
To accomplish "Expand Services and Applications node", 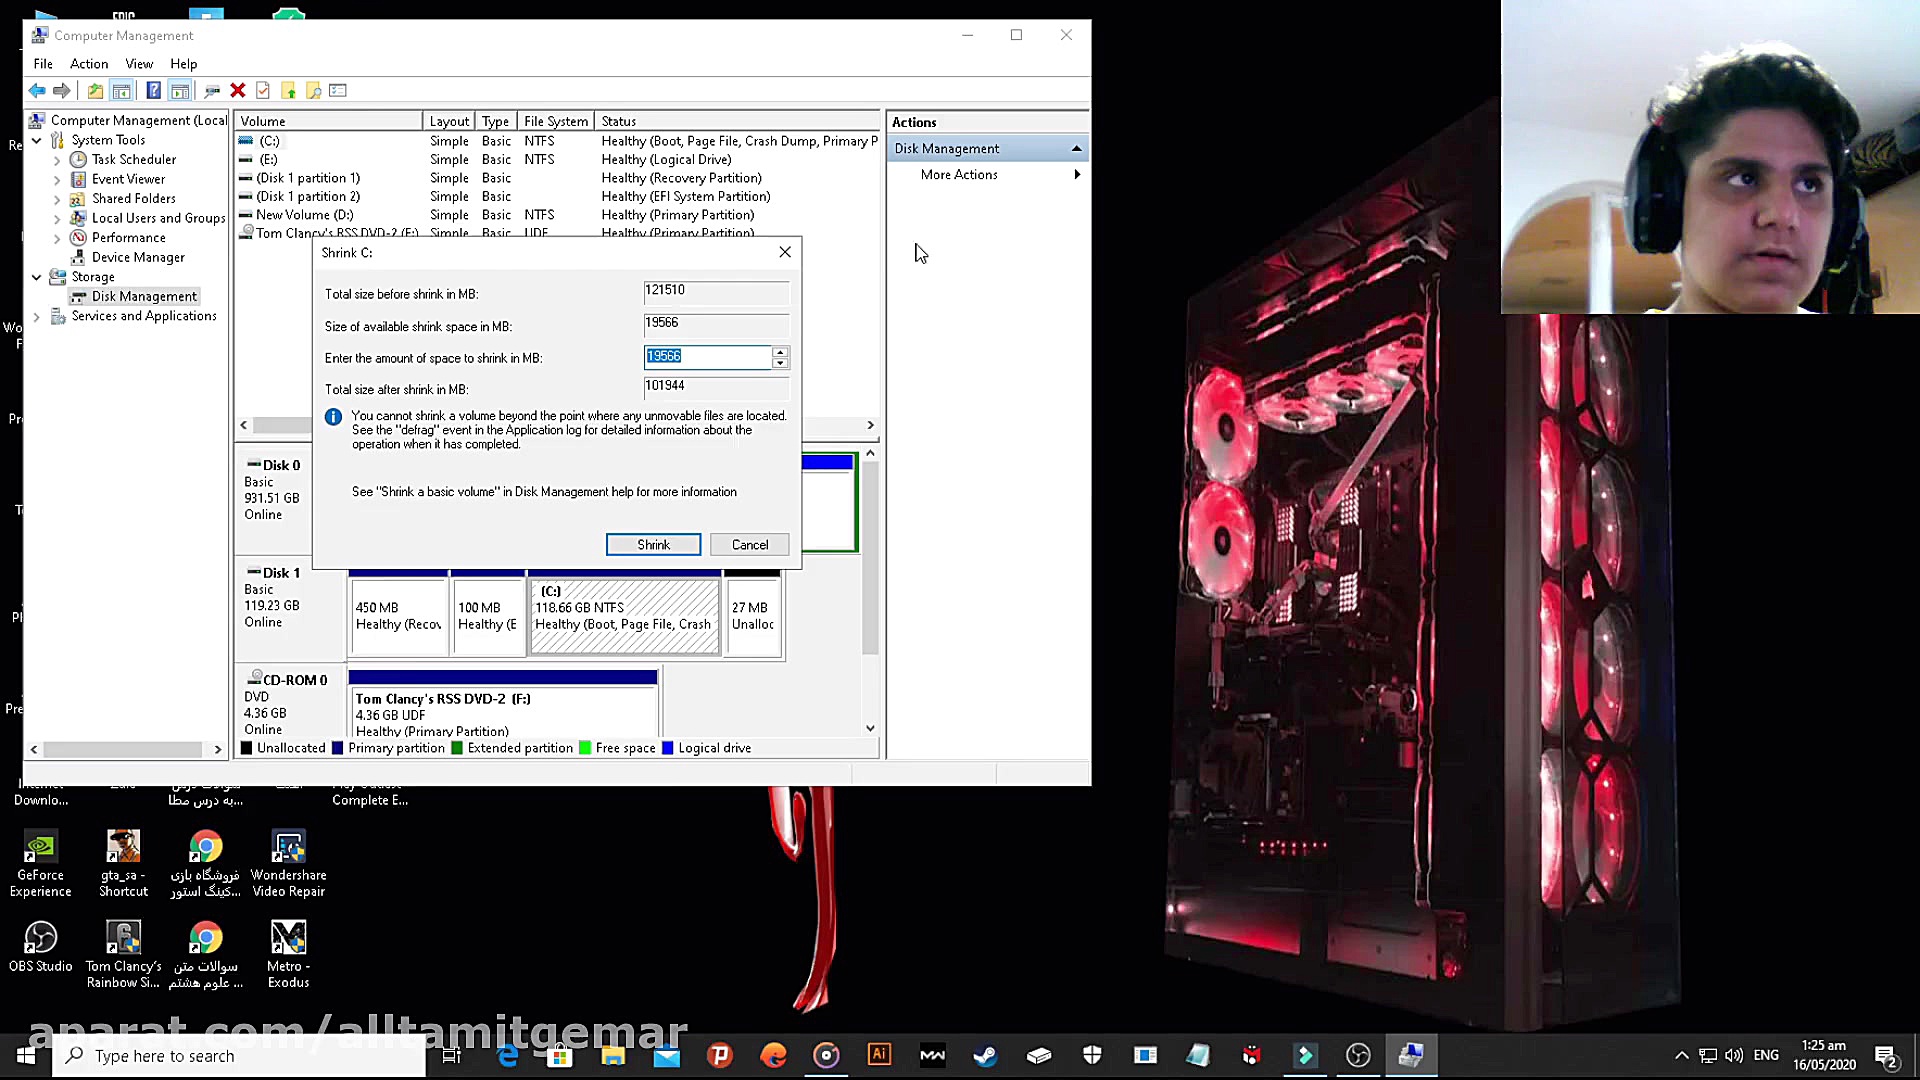I will [37, 316].
